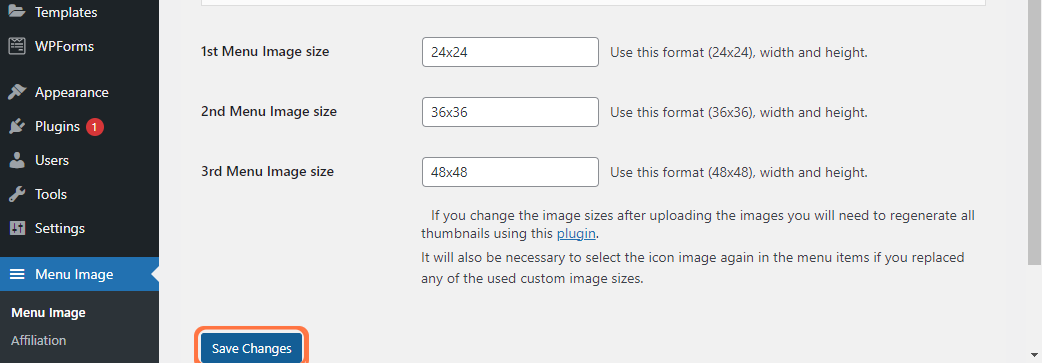Screen dimensions: 1042x363
Task: Follow the regenerate thumbnails plugin link
Action: (576, 233)
